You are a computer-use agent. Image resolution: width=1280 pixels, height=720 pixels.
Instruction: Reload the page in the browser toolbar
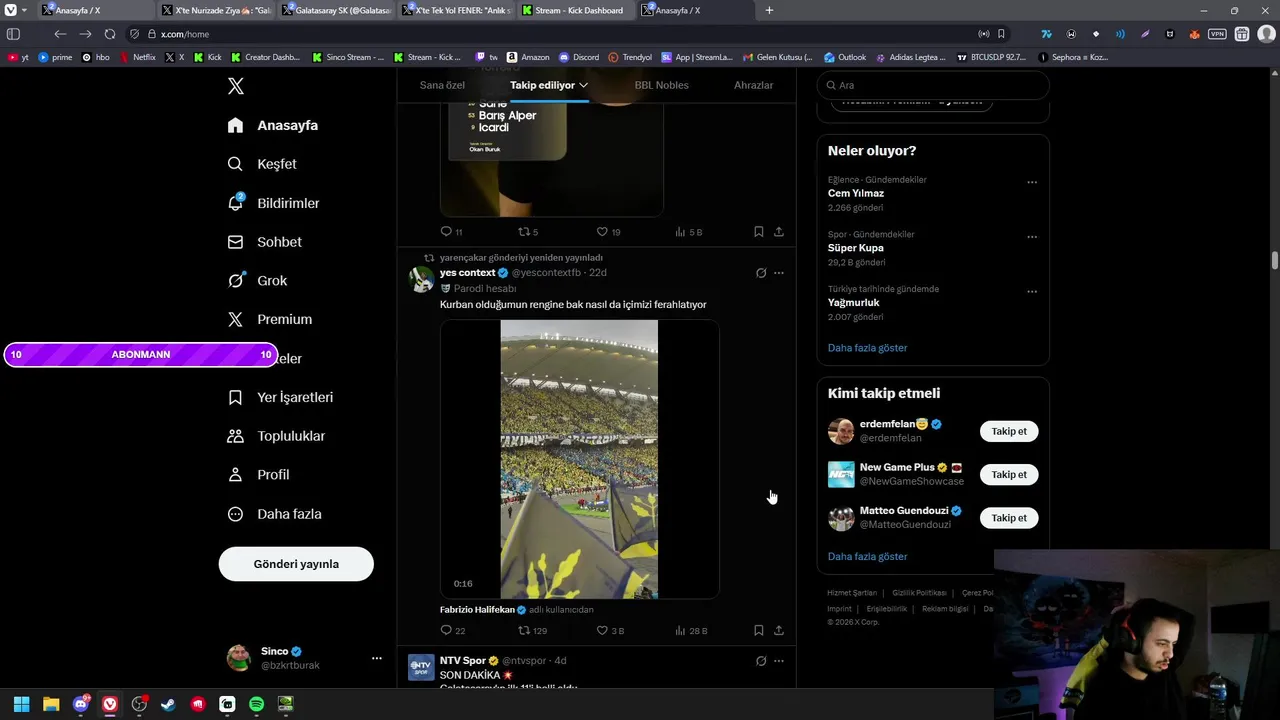pyautogui.click(x=110, y=34)
